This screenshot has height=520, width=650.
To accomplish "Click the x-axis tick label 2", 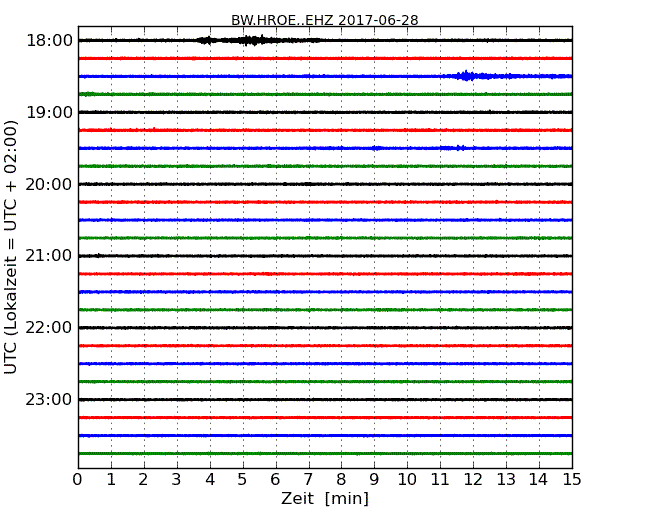I will tap(144, 480).
